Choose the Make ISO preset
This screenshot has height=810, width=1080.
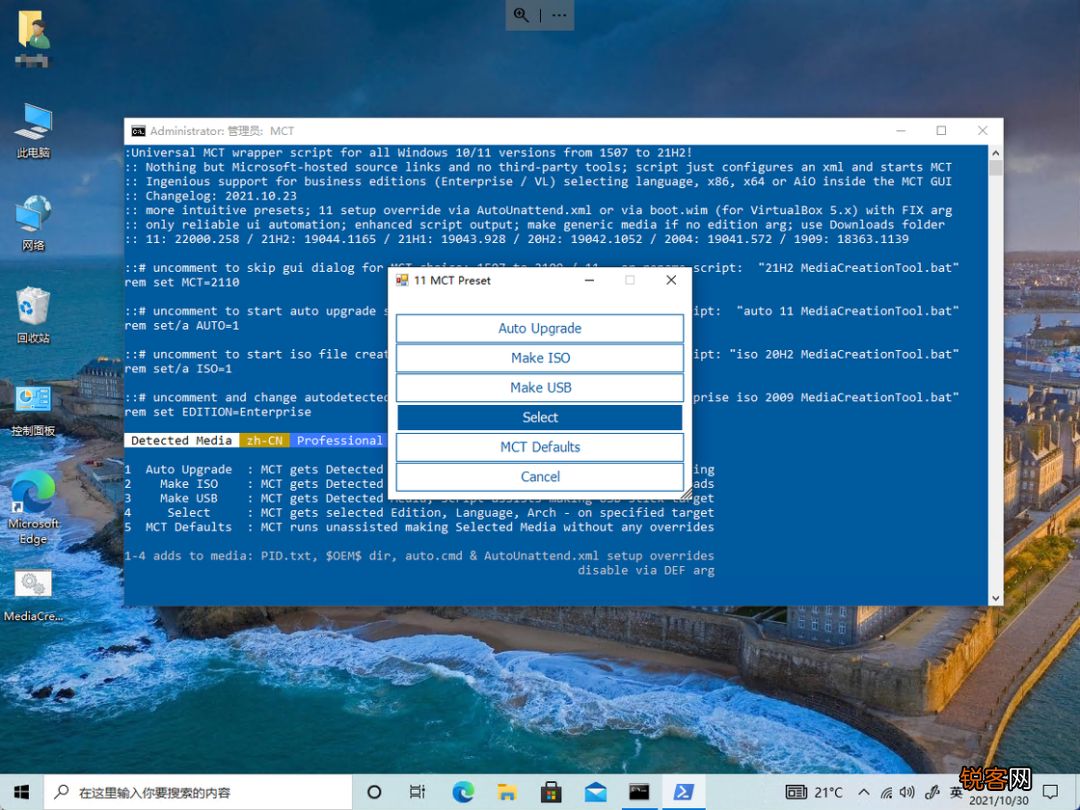539,358
